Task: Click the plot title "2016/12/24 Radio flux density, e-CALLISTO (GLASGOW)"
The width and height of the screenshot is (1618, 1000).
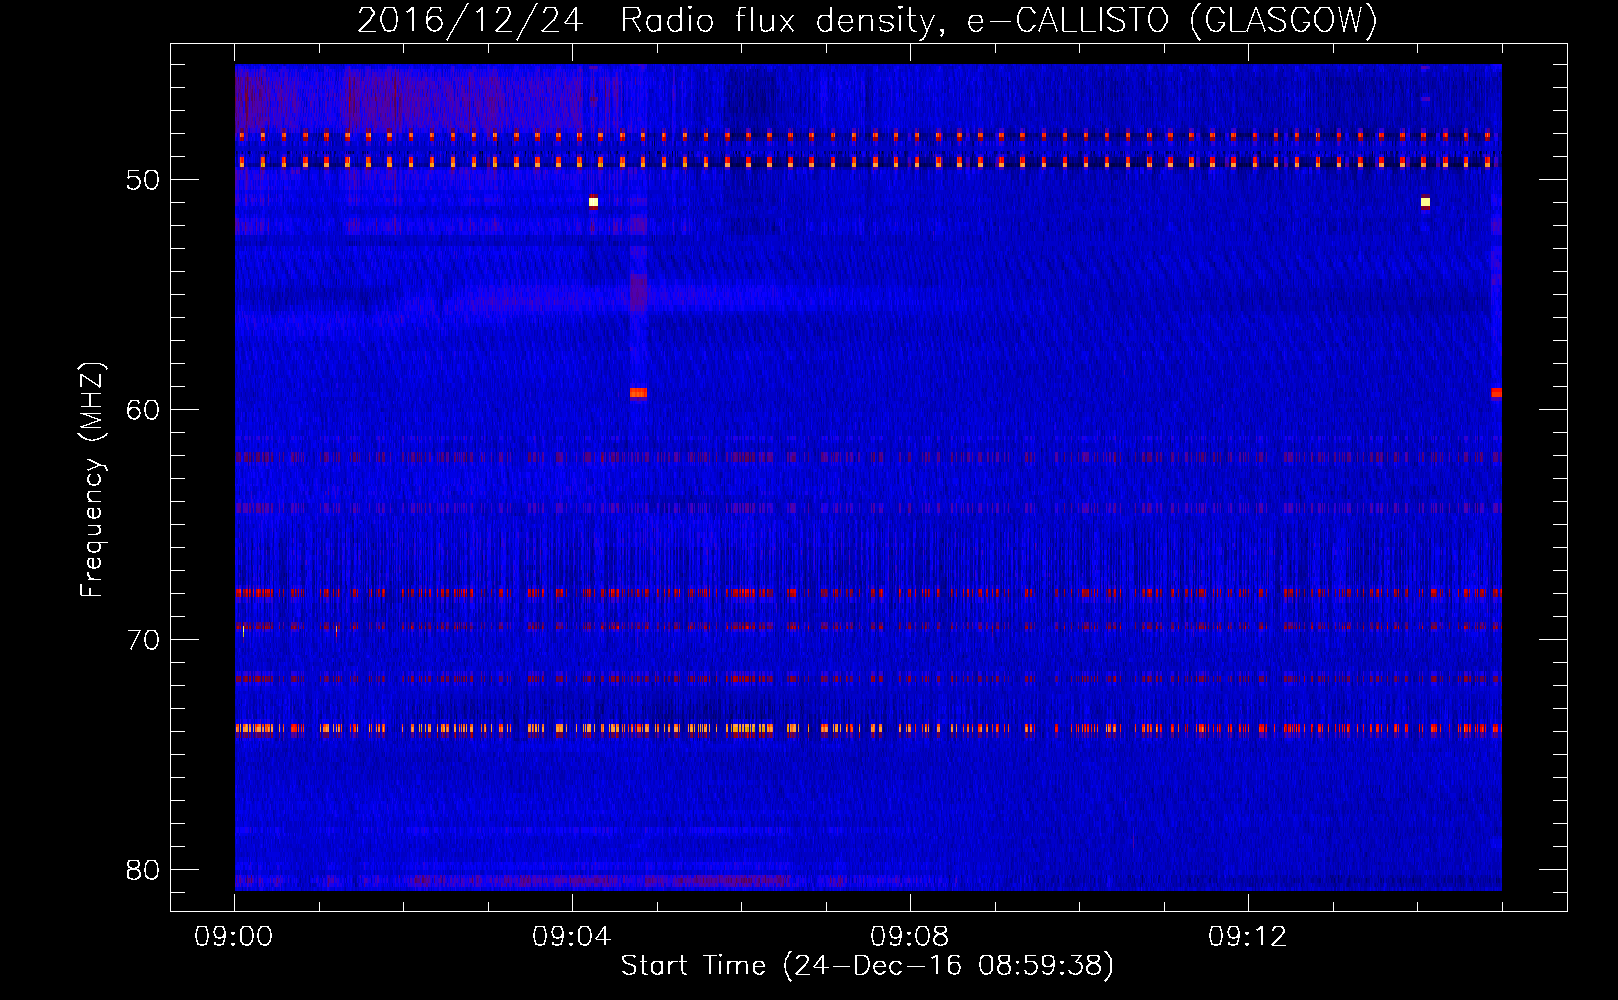Action: tap(867, 20)
